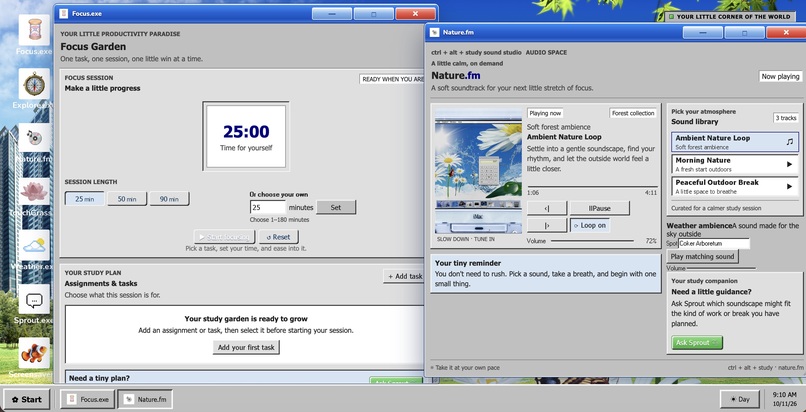Reset the focus timer
The width and height of the screenshot is (806, 412).
[x=279, y=237]
